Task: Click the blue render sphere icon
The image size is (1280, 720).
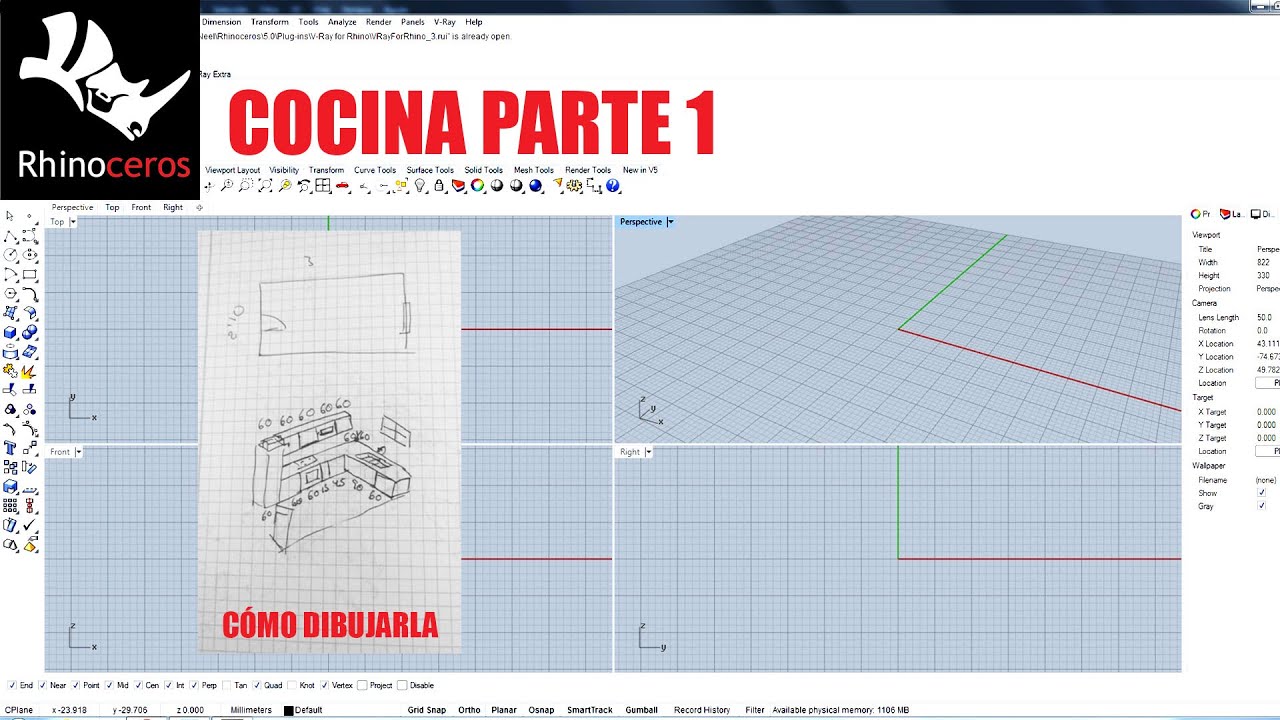Action: coord(535,186)
